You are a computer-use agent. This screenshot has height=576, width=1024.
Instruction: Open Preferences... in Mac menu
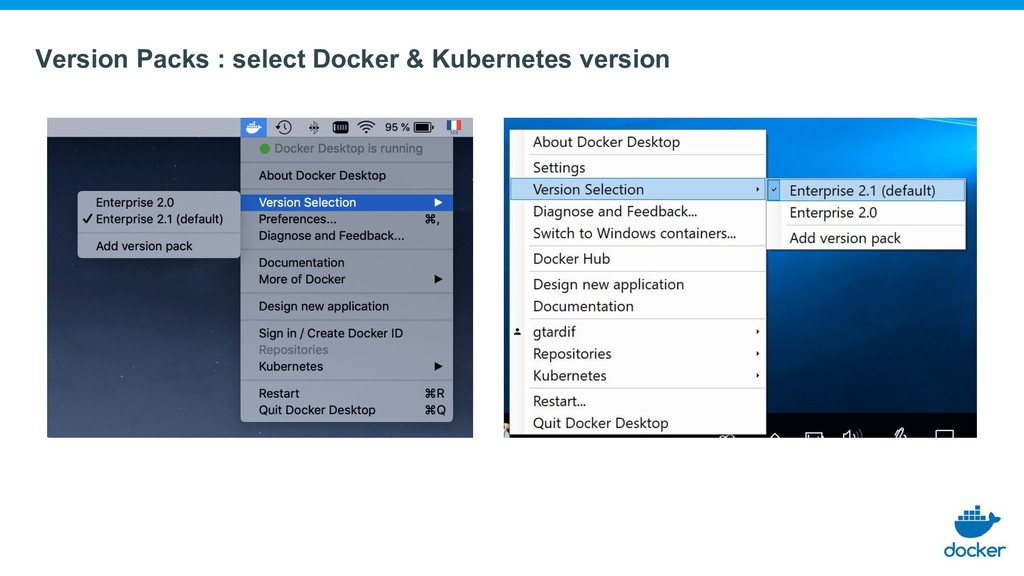tap(347, 219)
